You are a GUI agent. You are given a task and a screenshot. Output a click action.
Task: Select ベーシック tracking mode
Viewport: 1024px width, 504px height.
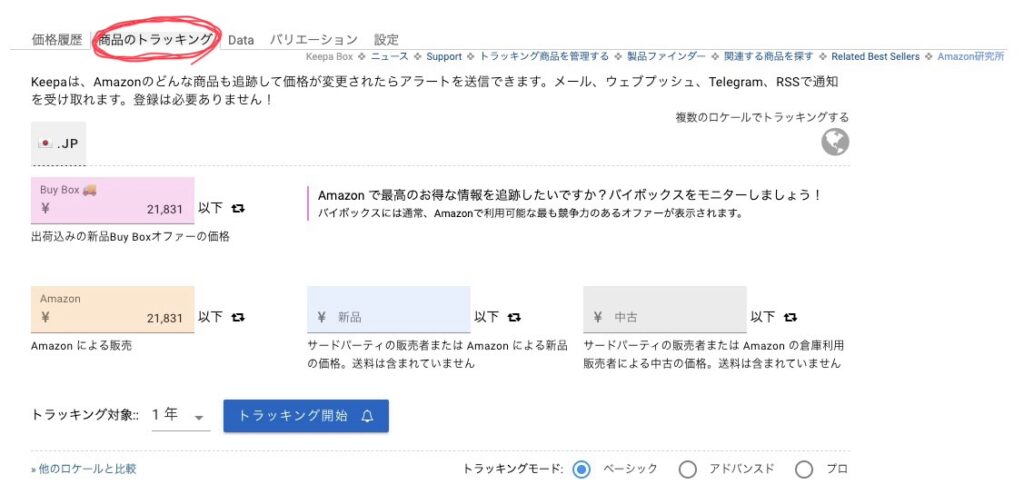[x=583, y=469]
